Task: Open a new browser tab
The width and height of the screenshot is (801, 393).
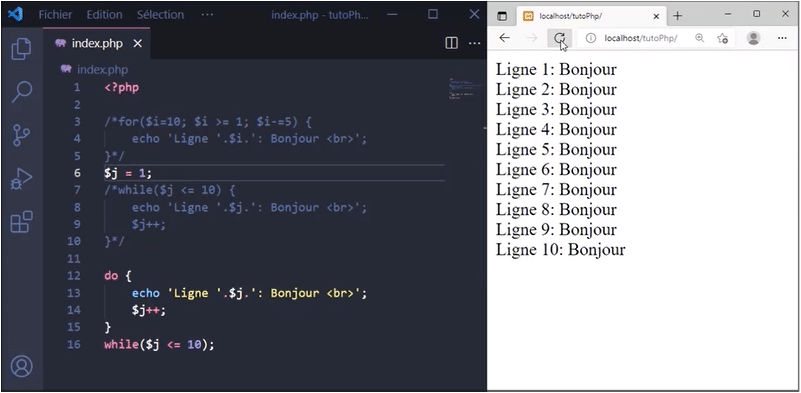Action: (677, 16)
